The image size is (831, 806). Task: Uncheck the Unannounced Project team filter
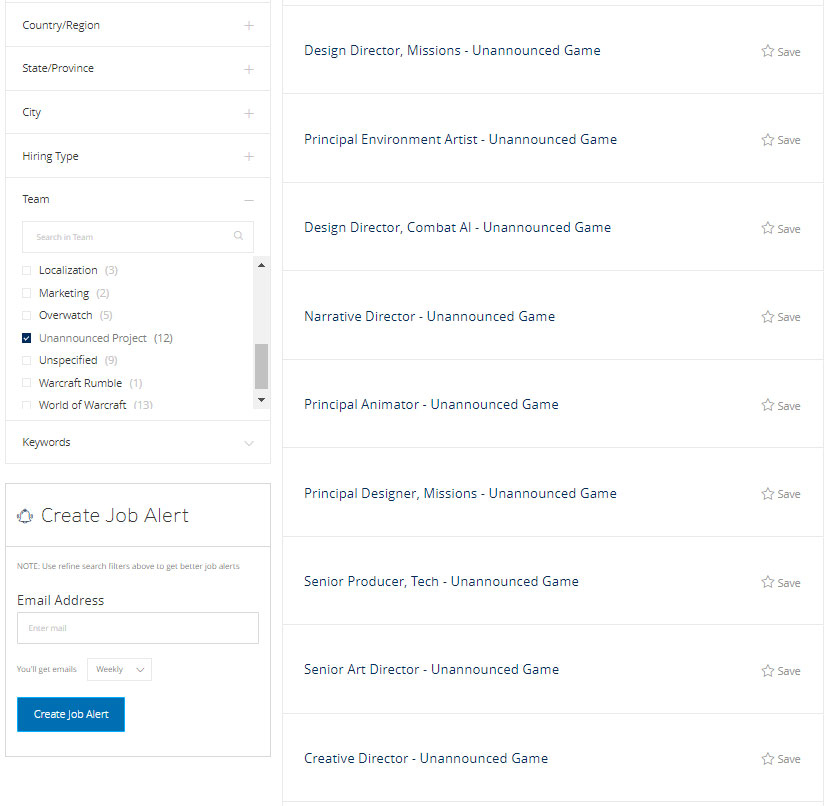(x=27, y=338)
